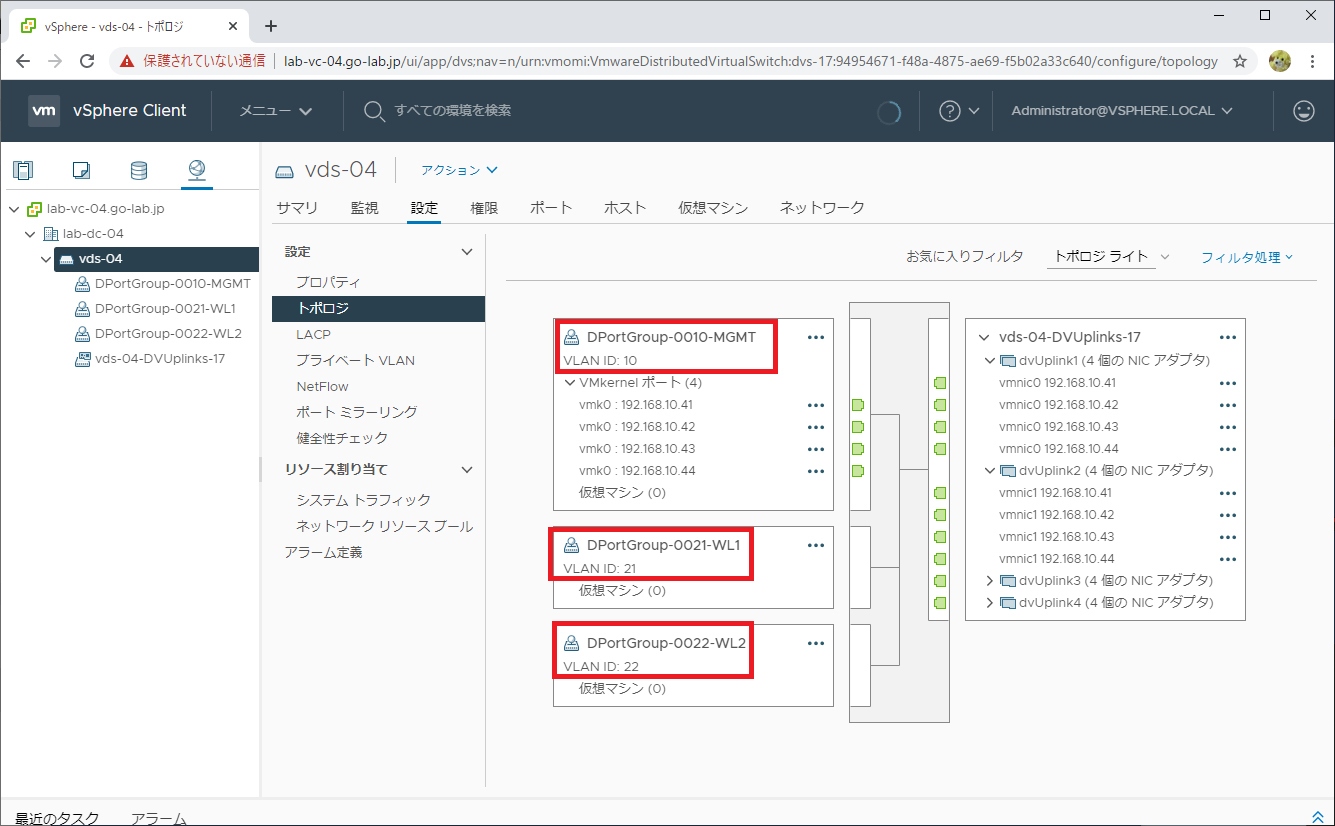Switch to the ポート tab

(551, 208)
